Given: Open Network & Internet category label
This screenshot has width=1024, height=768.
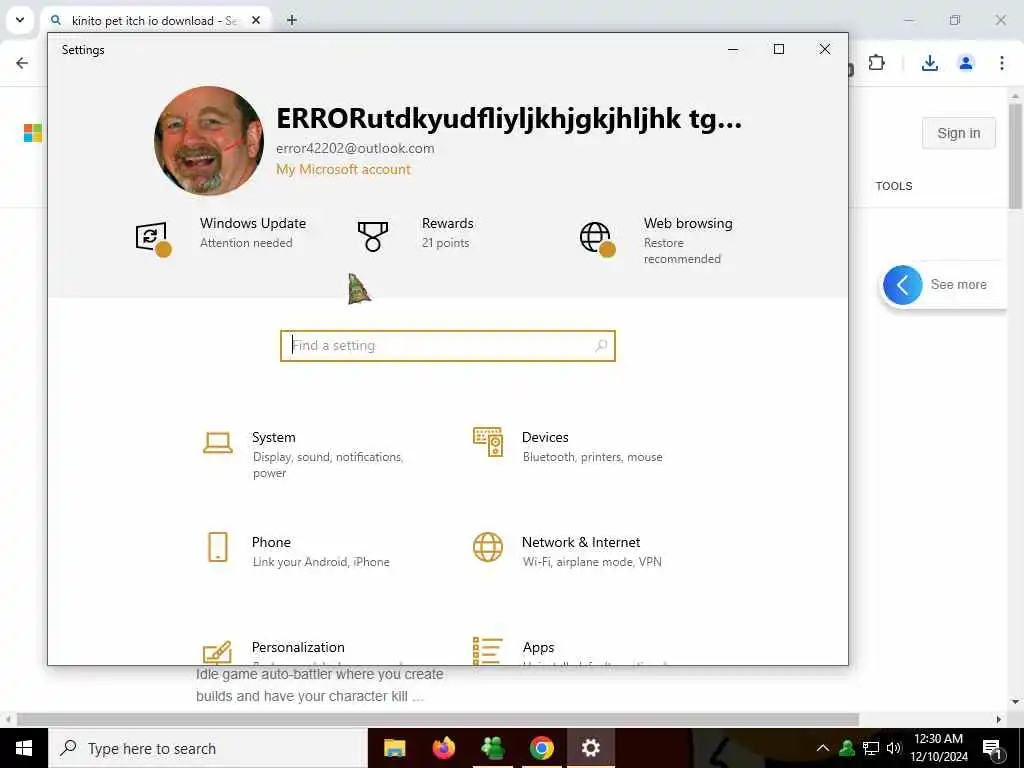Looking at the screenshot, I should click(x=581, y=543).
